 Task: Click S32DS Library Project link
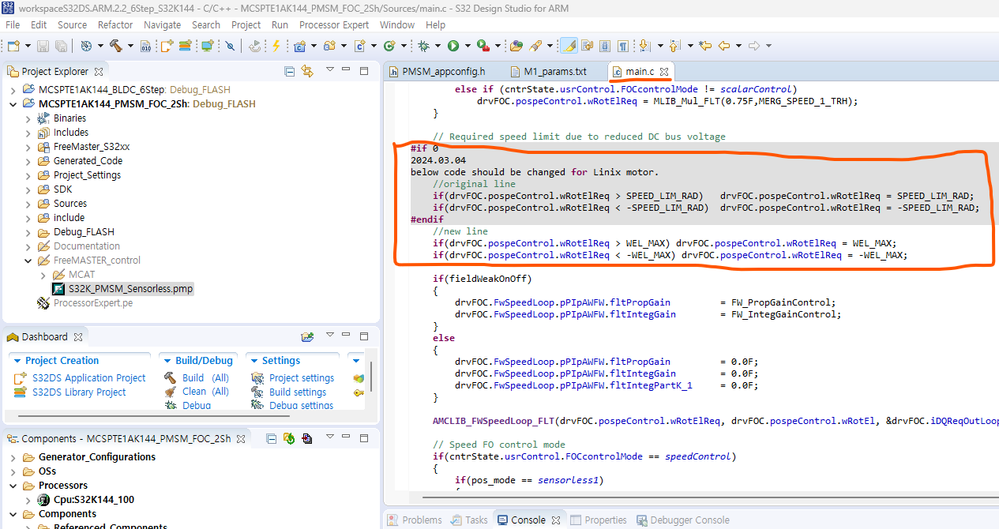tap(79, 392)
